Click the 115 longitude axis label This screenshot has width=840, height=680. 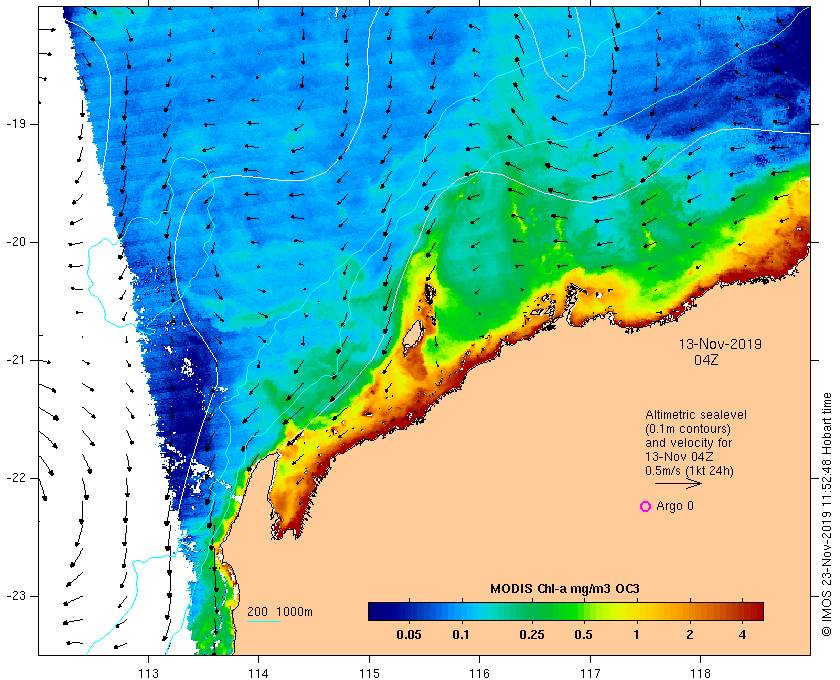pyautogui.click(x=369, y=673)
